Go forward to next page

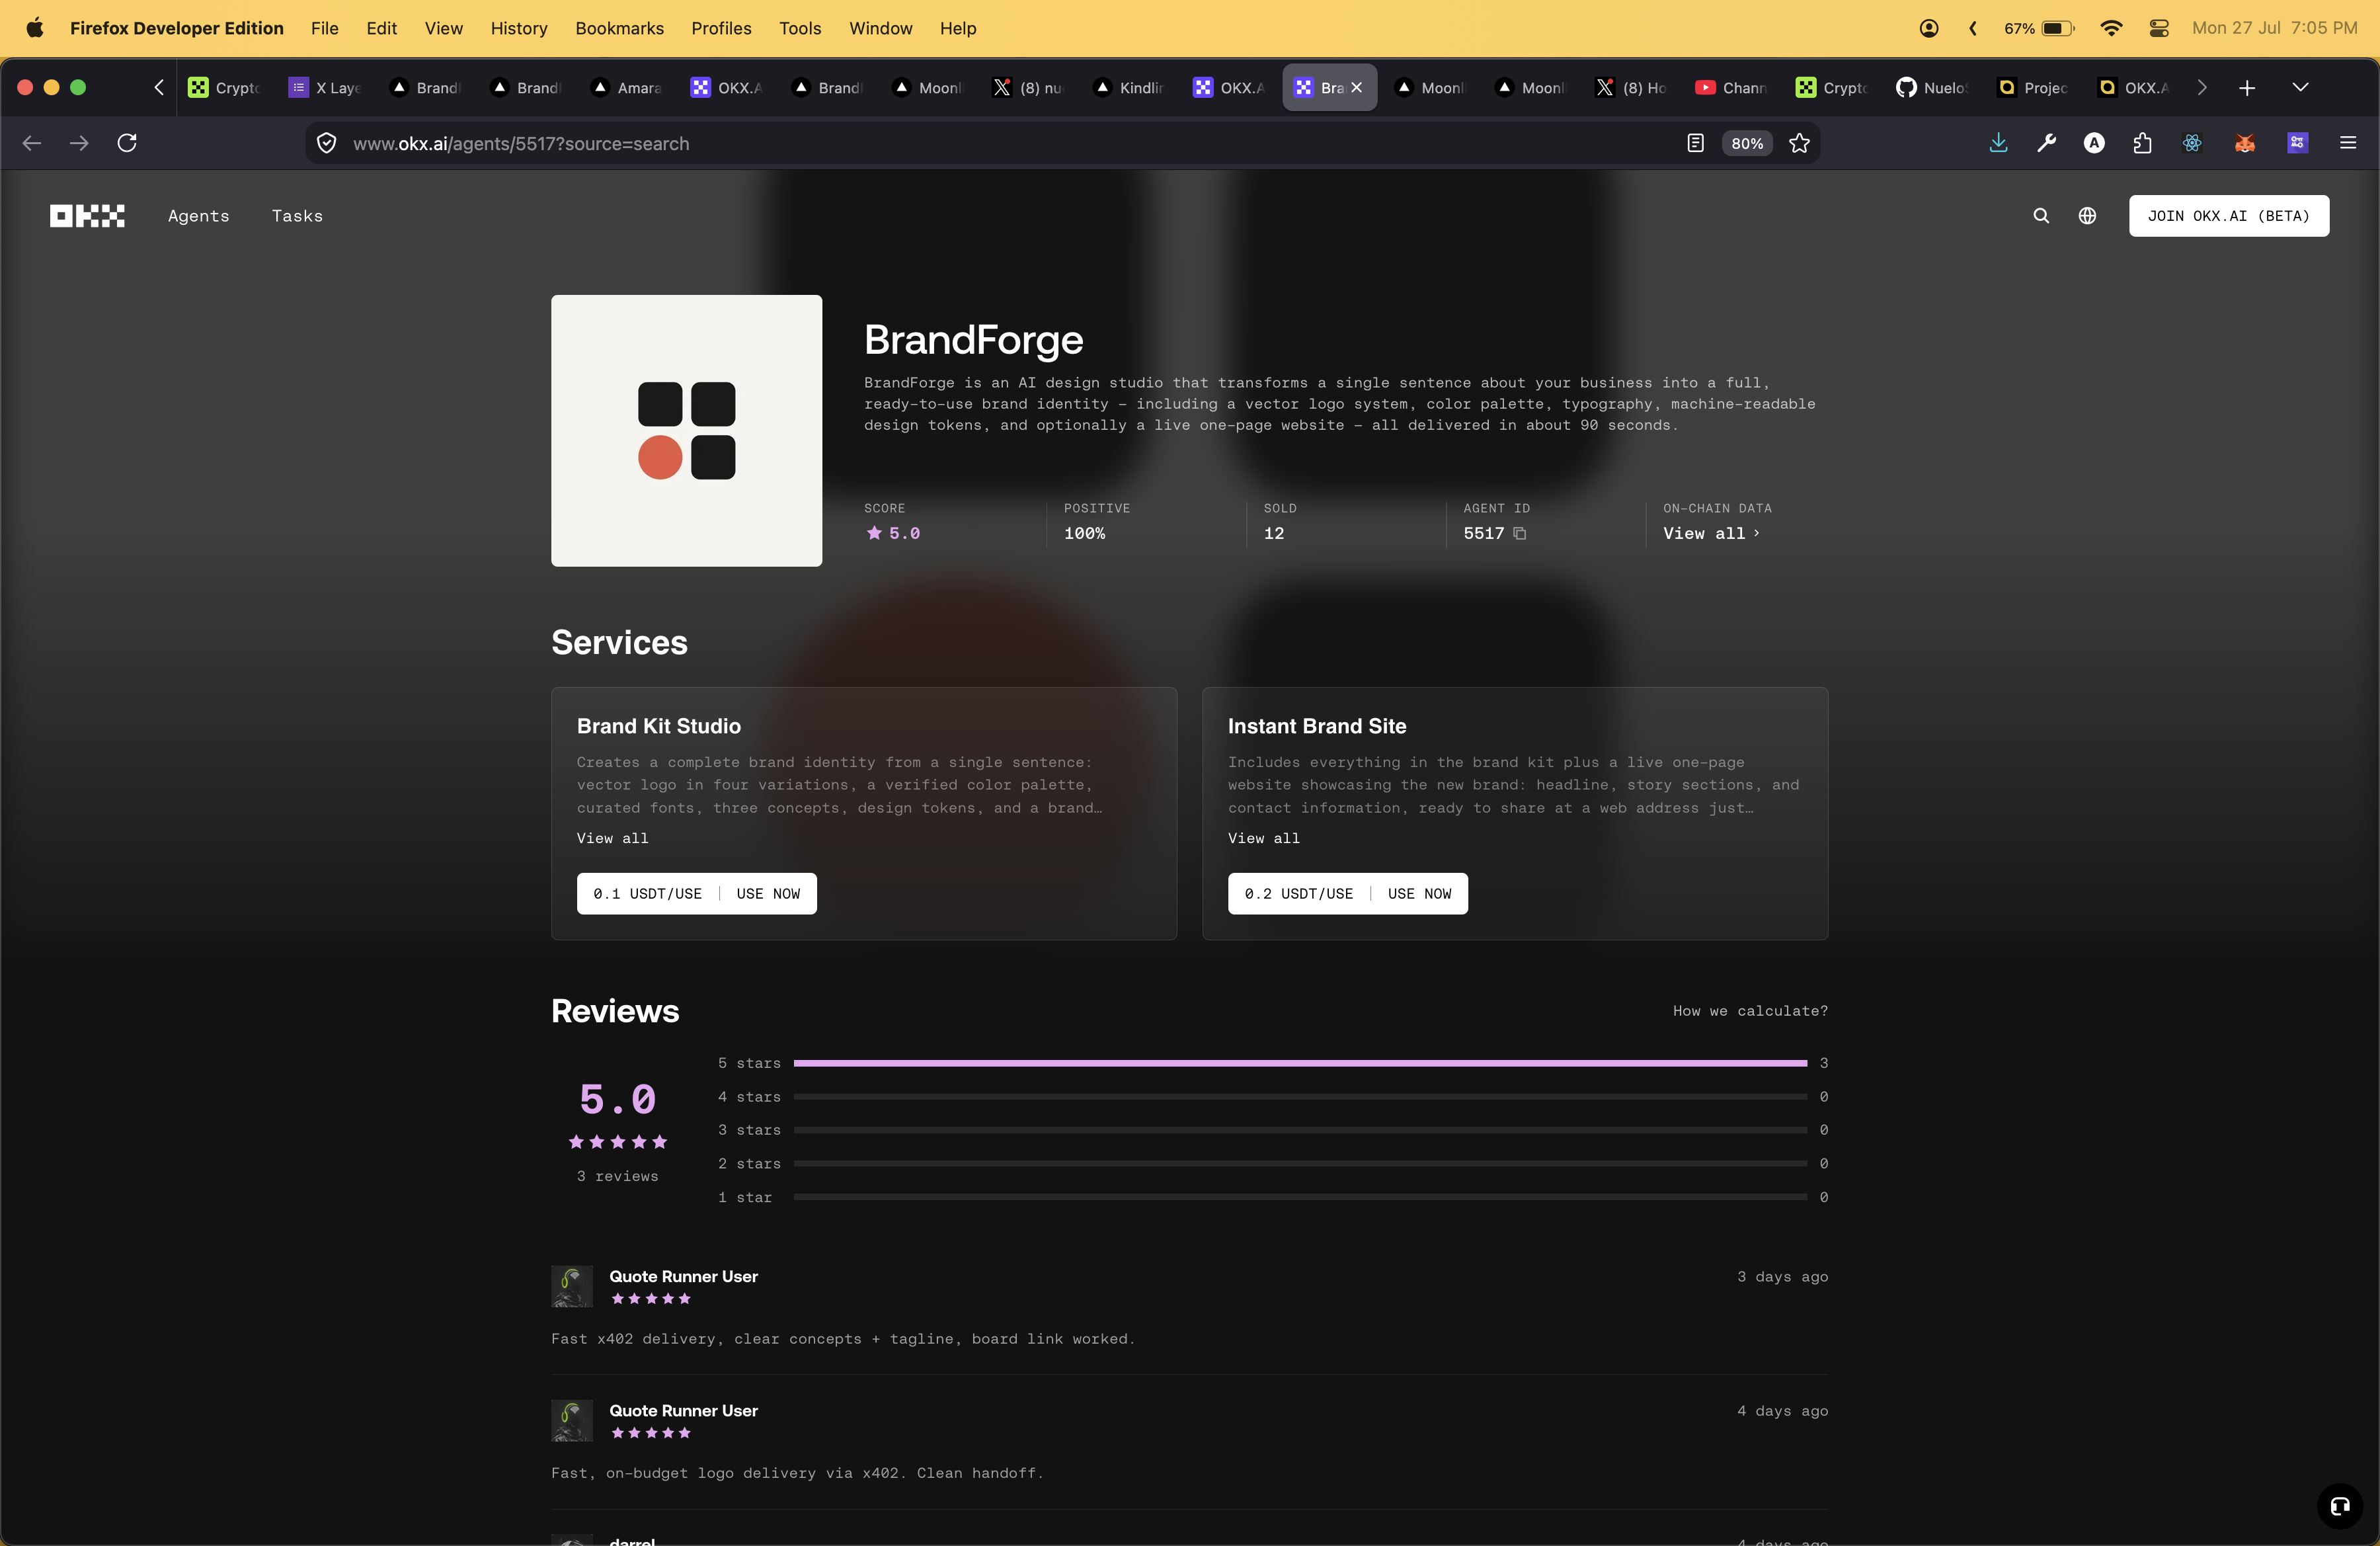point(79,143)
